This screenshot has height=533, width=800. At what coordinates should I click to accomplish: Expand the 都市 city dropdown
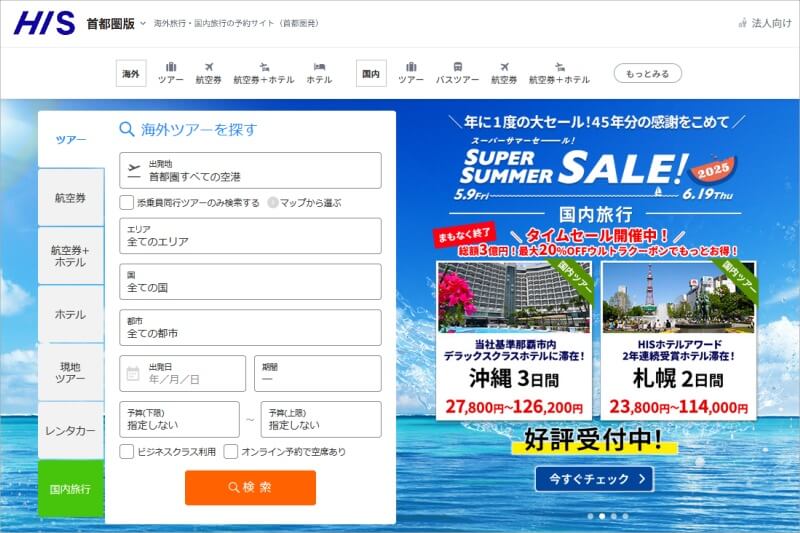pos(251,327)
